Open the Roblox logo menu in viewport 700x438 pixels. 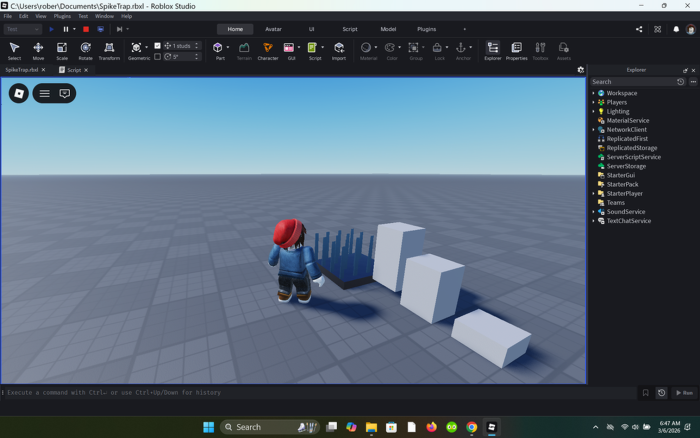(19, 93)
